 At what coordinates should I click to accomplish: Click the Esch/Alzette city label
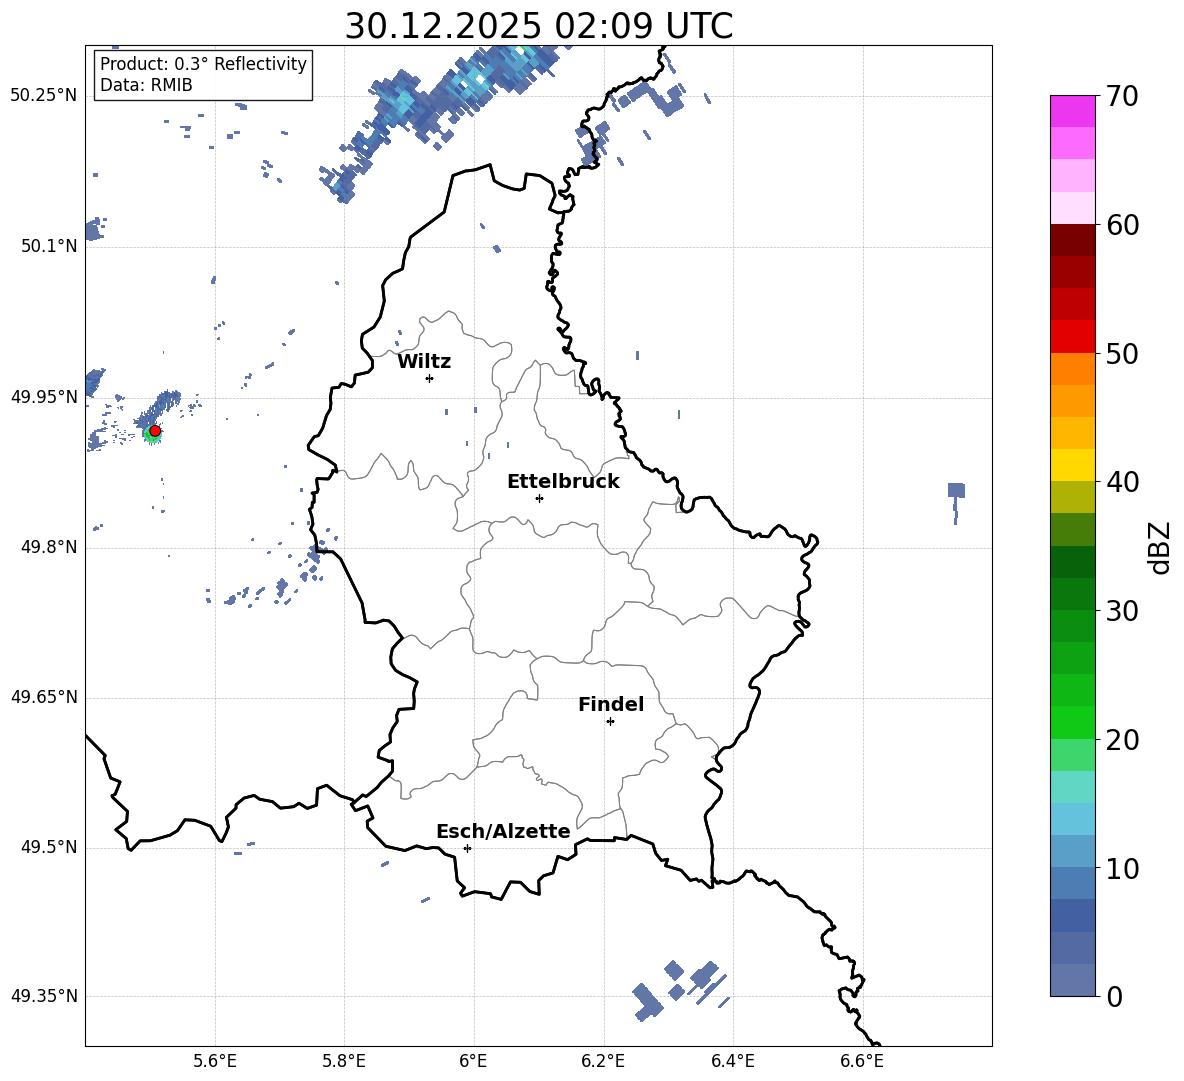click(x=503, y=831)
